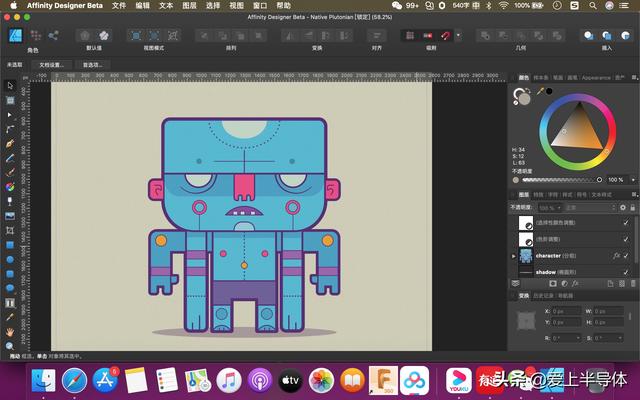This screenshot has width=640, height=400.
Task: Add adjustment layer from Layers panel footer
Action: coord(564,283)
